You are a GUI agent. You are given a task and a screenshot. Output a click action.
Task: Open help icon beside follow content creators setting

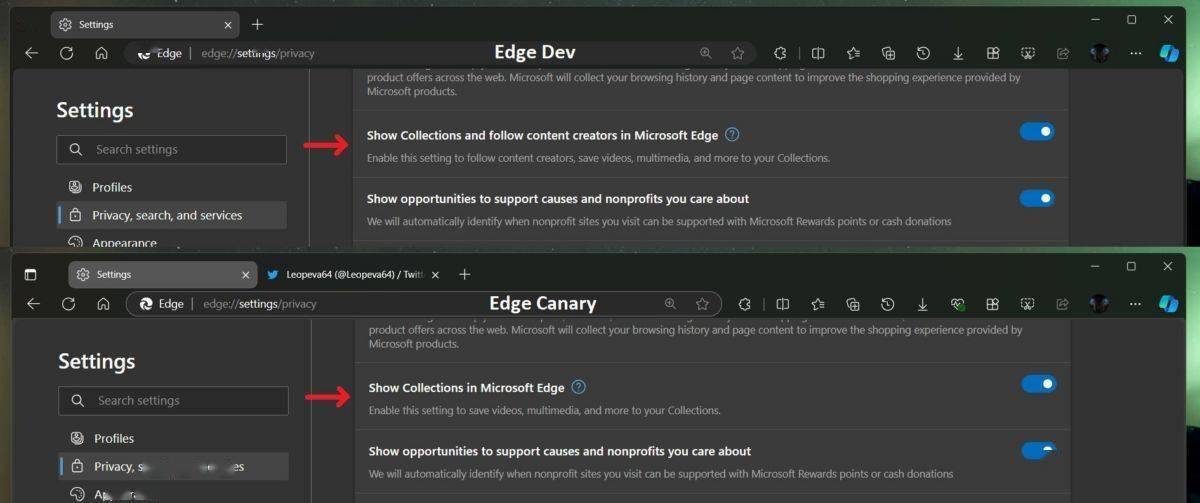click(x=732, y=135)
